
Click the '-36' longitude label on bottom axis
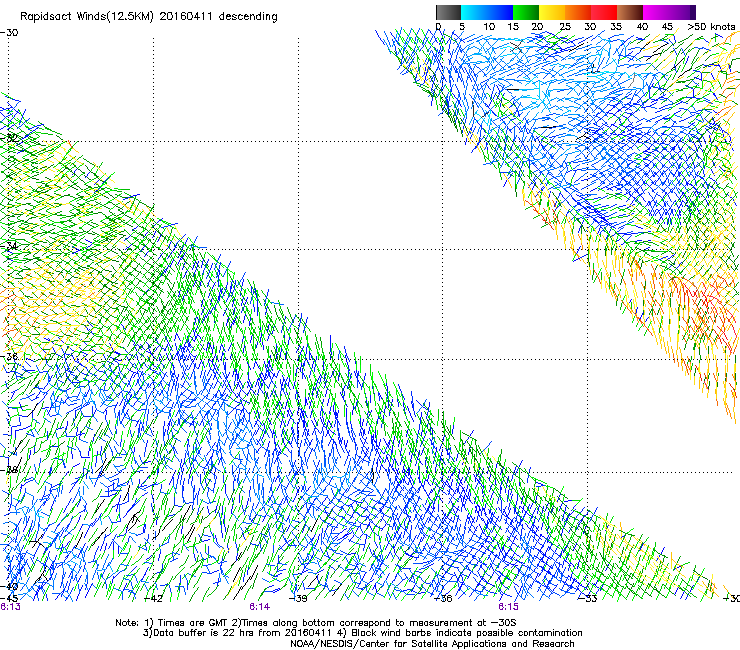[x=443, y=599]
